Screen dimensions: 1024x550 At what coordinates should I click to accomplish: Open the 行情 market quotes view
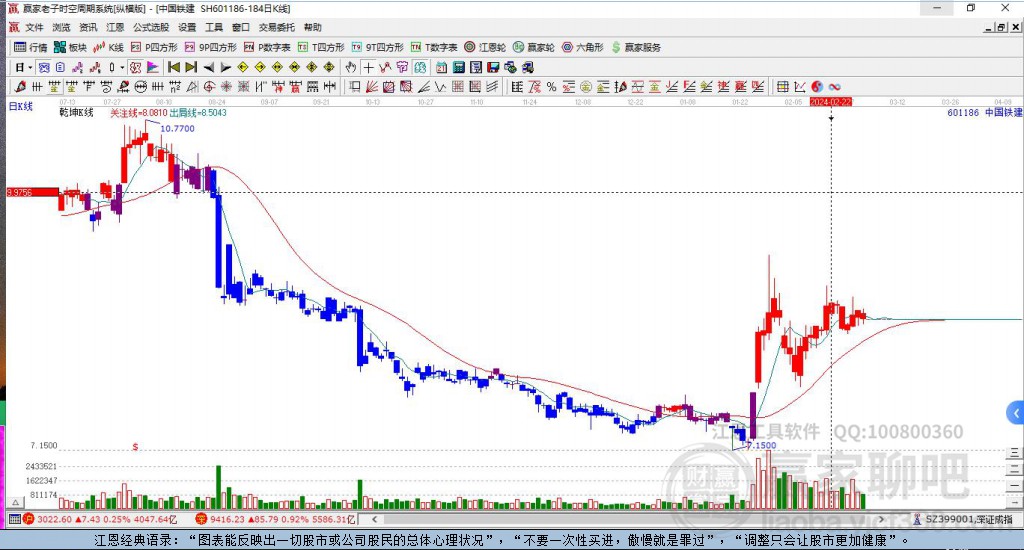31,47
